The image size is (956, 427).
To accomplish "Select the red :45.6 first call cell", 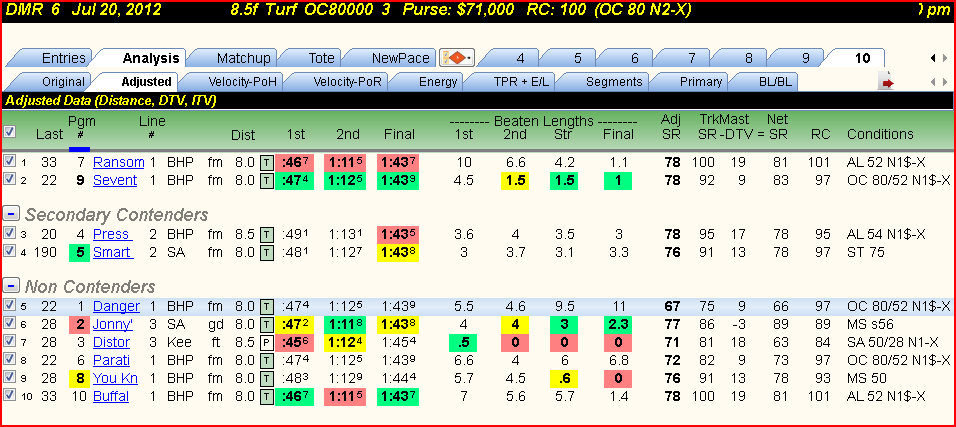I will click(x=294, y=342).
